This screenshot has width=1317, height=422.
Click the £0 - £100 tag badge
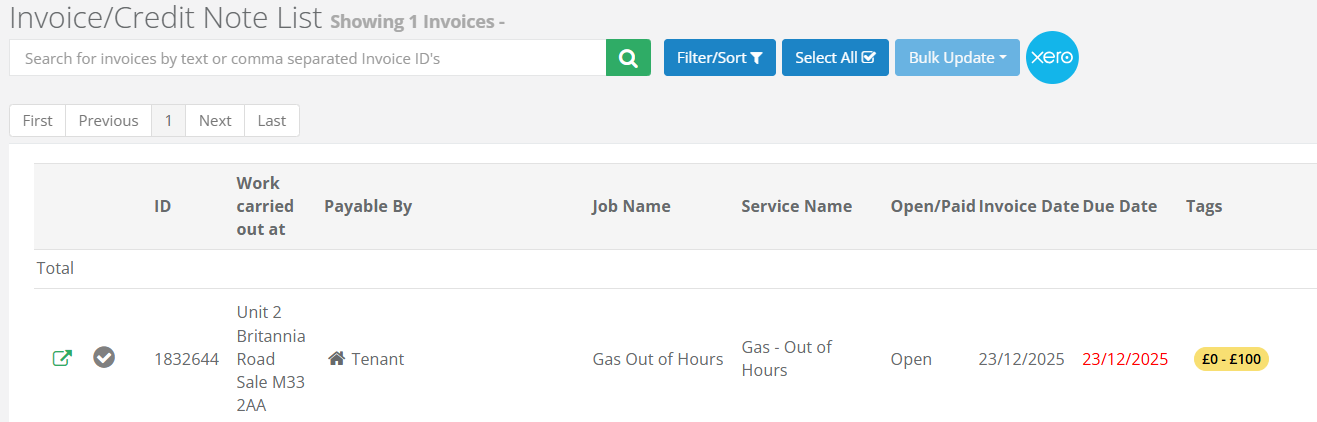[x=1231, y=359]
